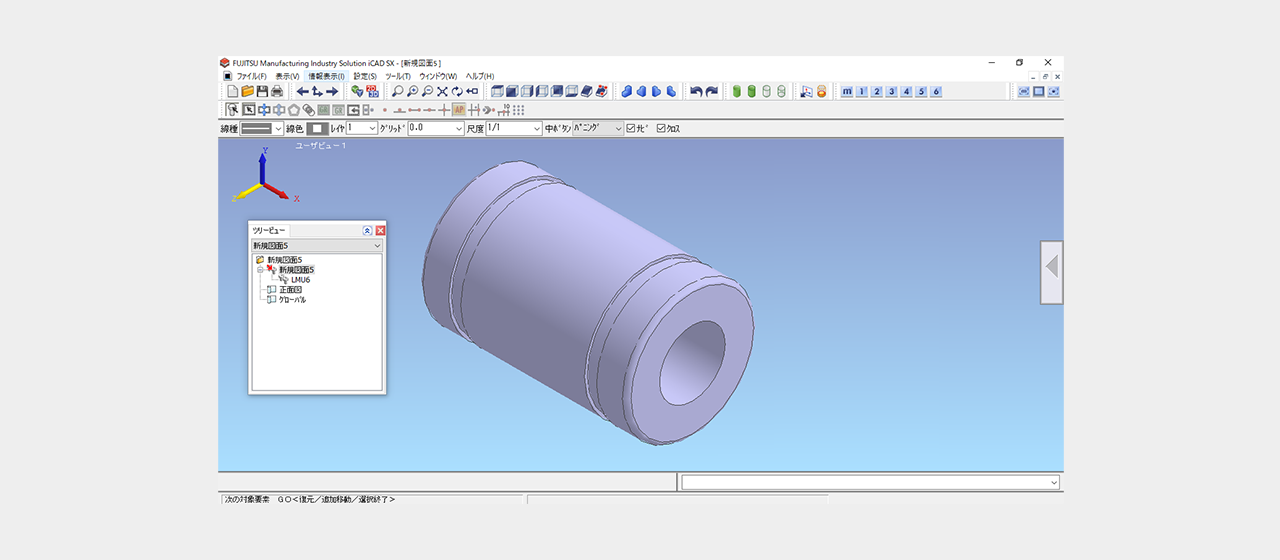This screenshot has height=560, width=1280.
Task: Click the first green cylinder display icon
Action: pyautogui.click(x=737, y=92)
